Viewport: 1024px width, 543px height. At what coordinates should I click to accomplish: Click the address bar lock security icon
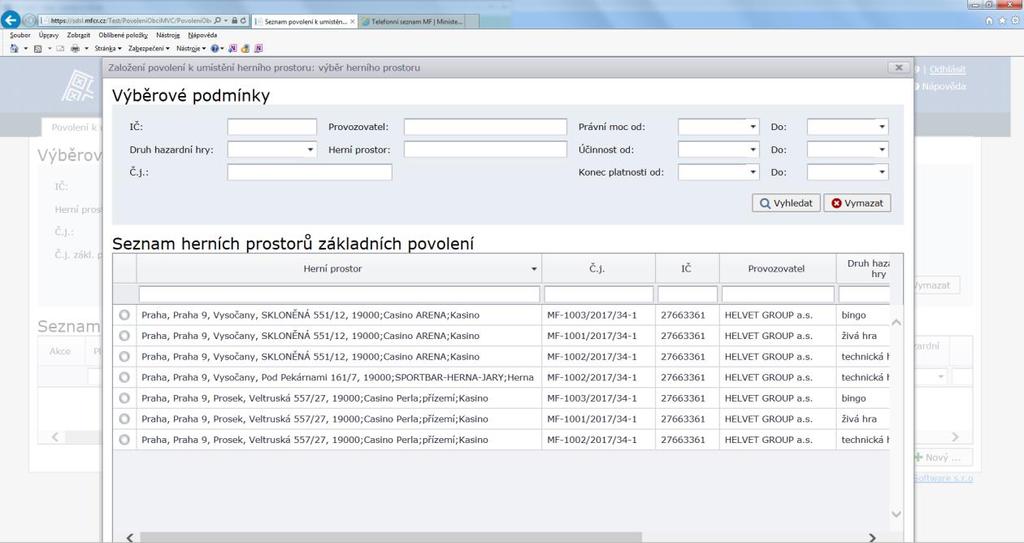tap(234, 21)
